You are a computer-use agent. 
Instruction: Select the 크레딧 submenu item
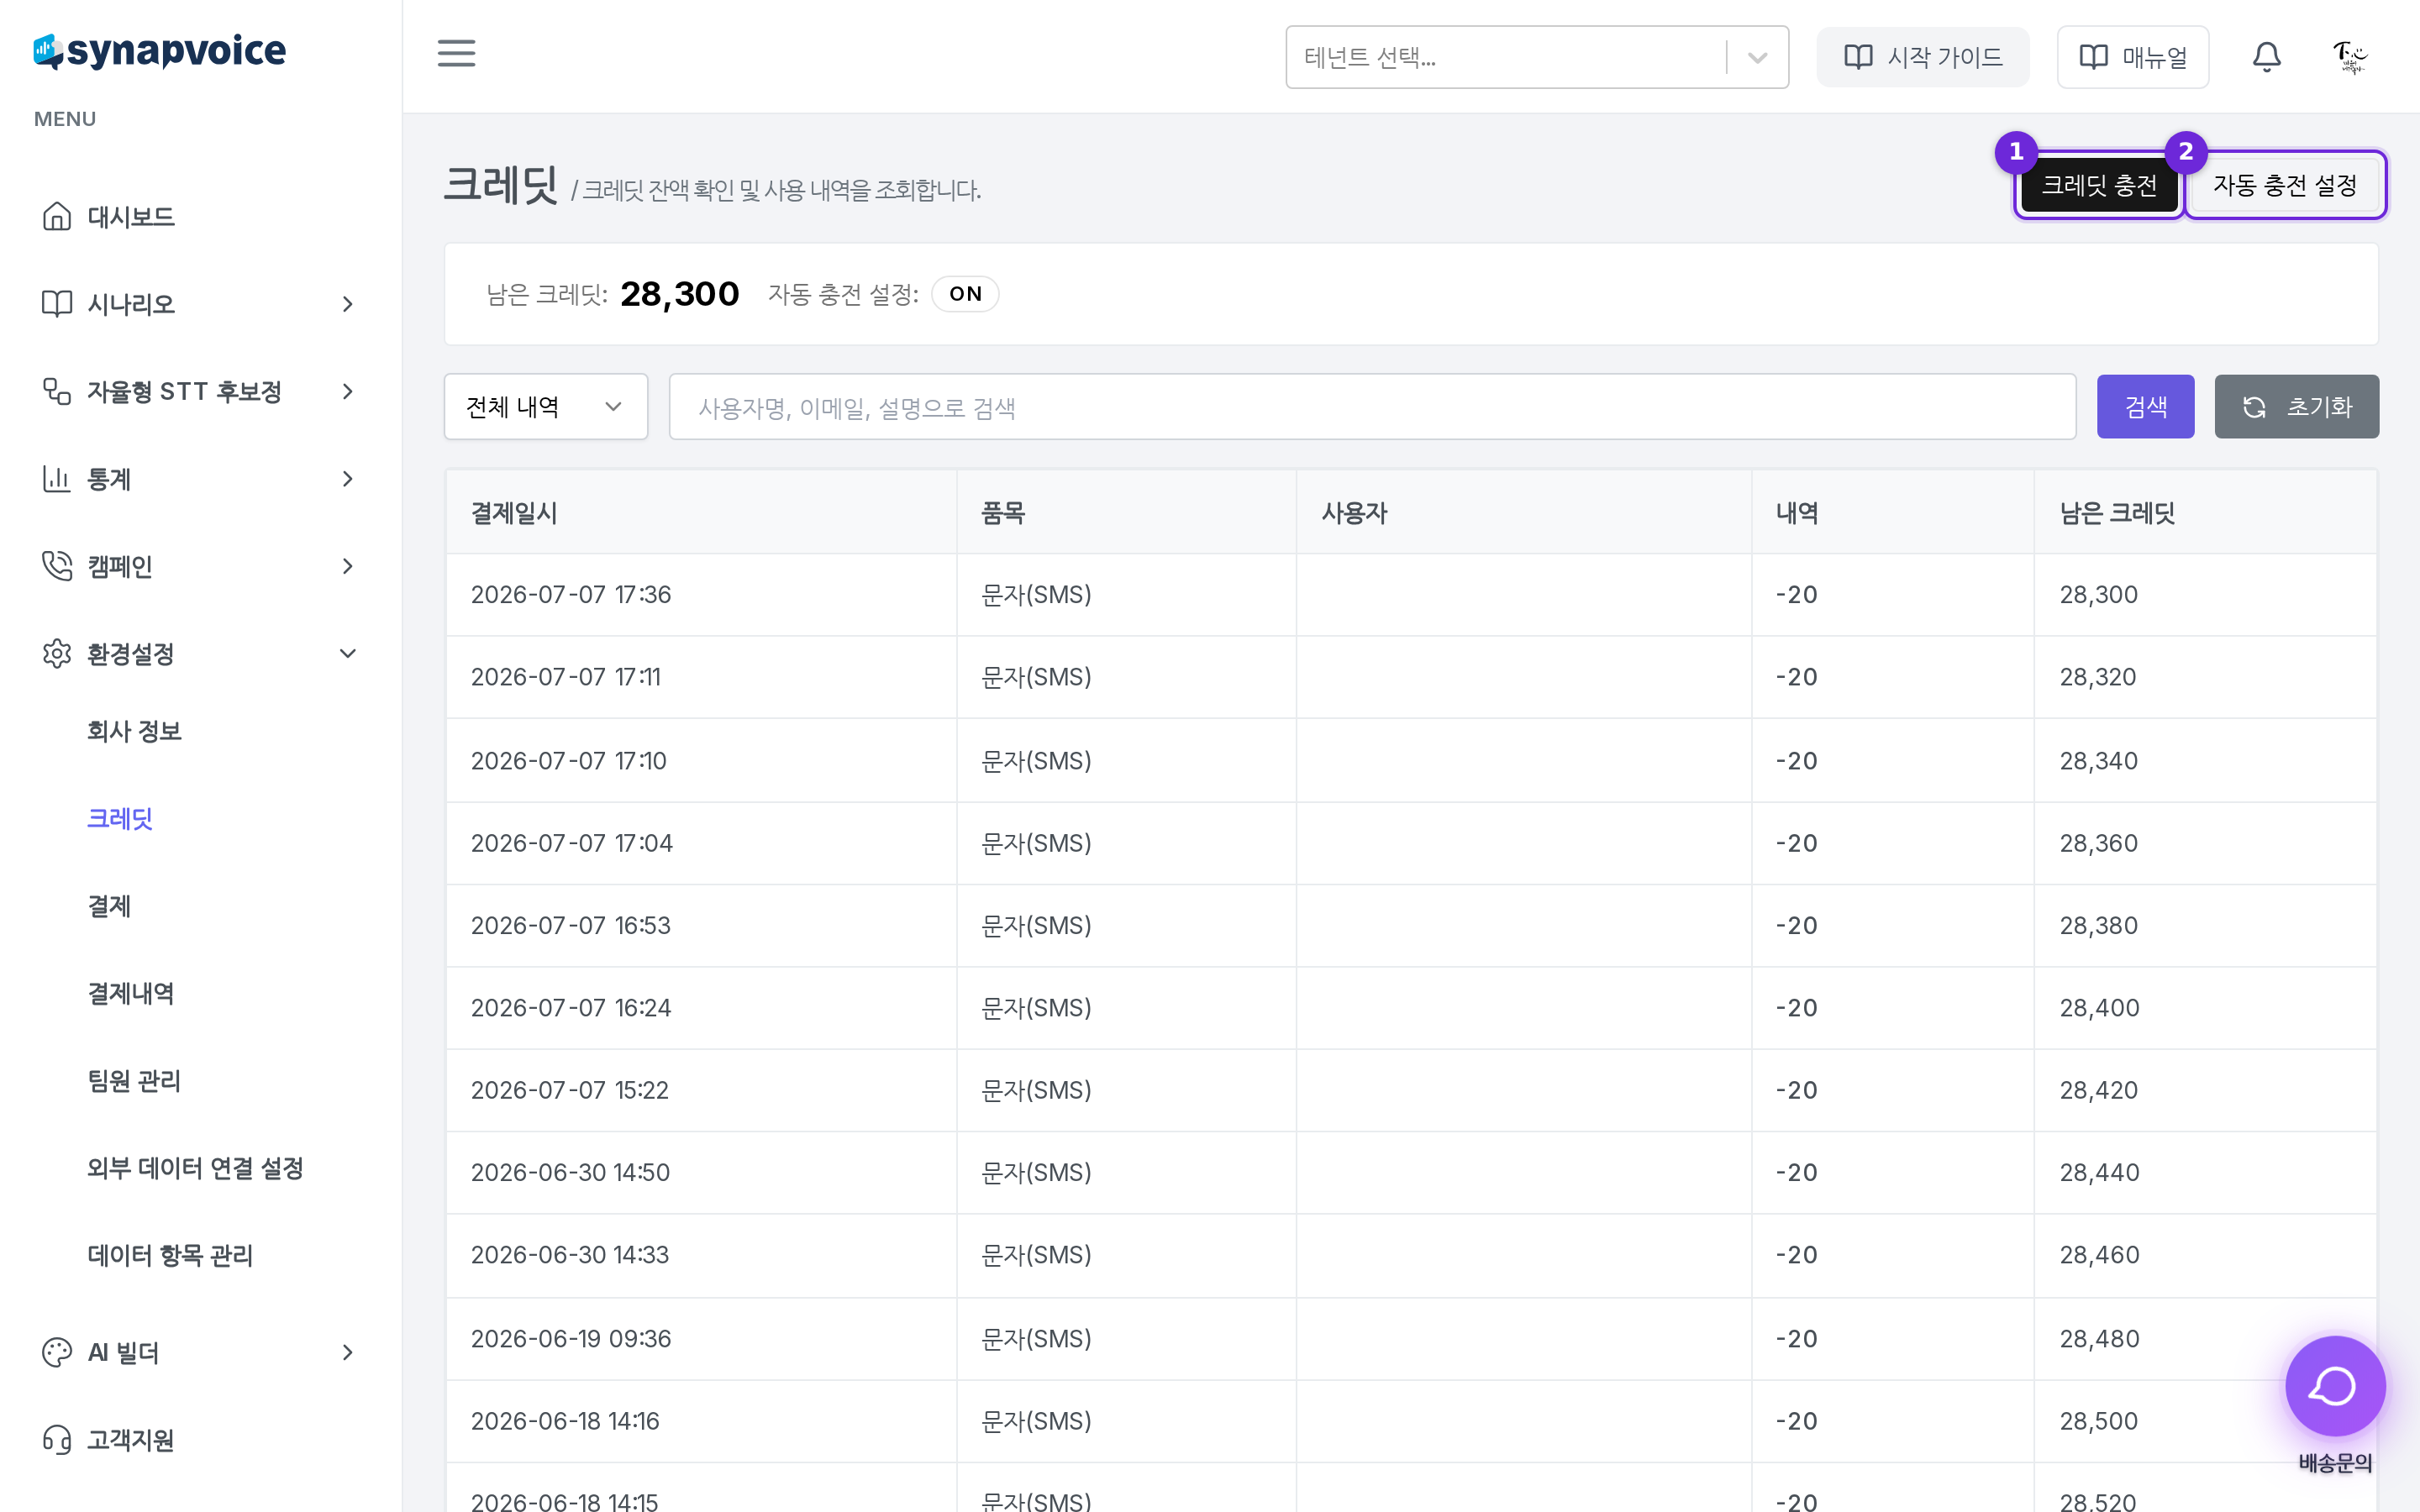120,818
